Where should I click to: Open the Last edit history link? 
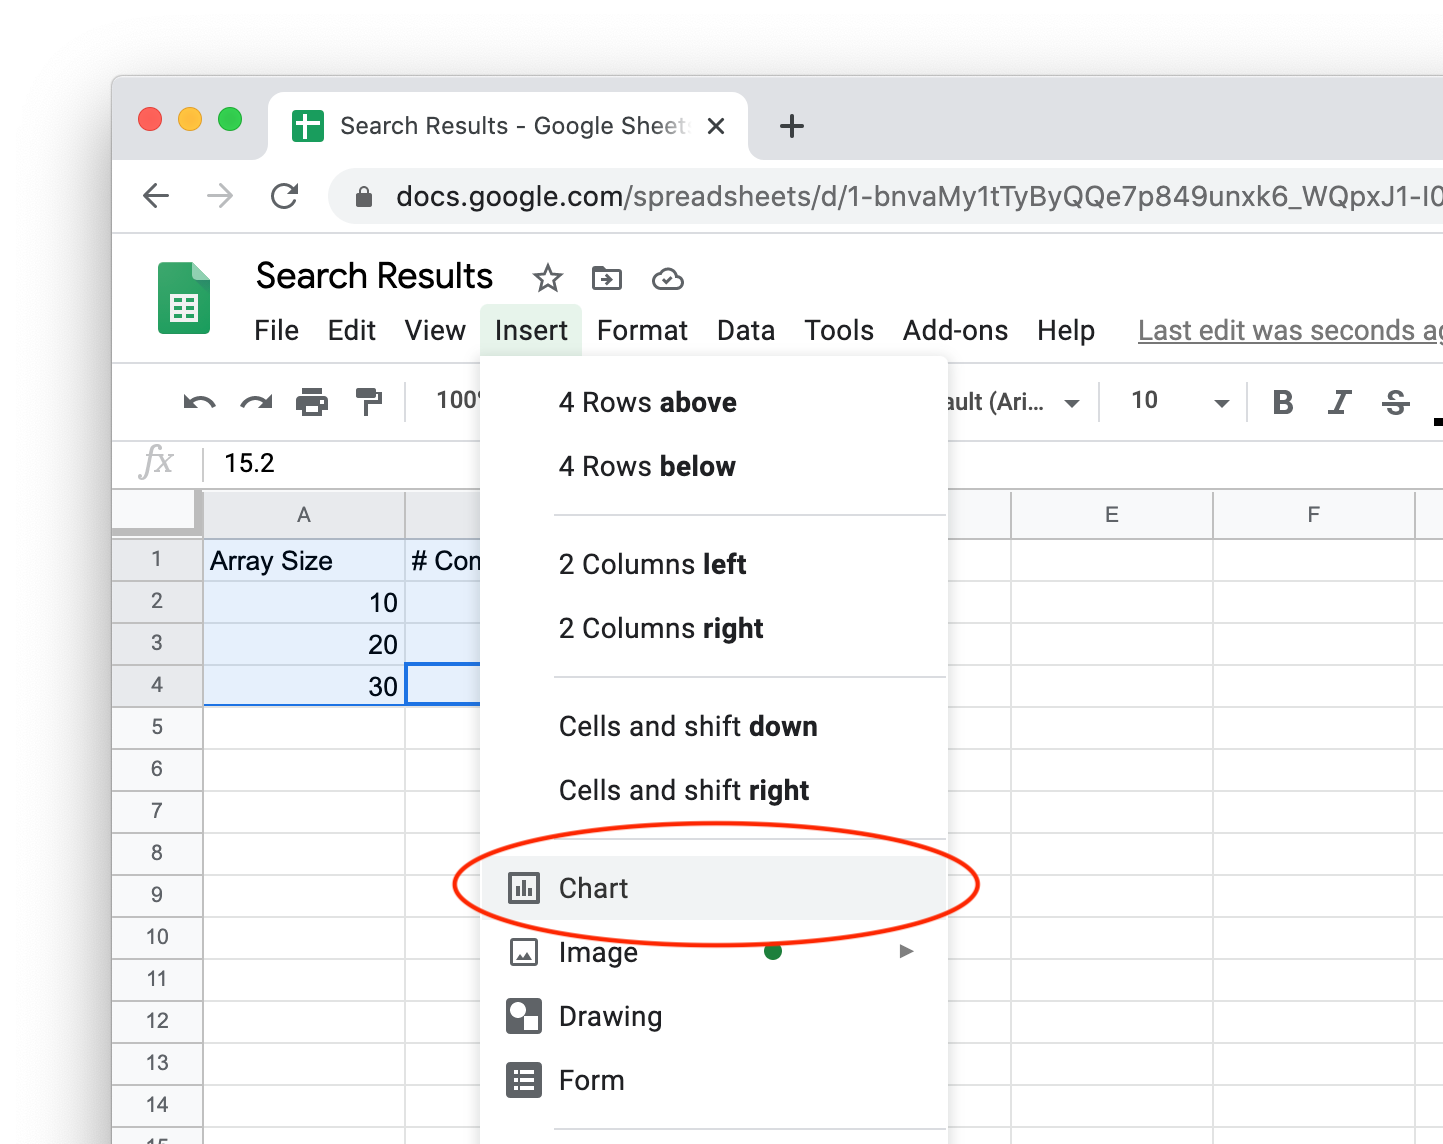coord(1290,331)
